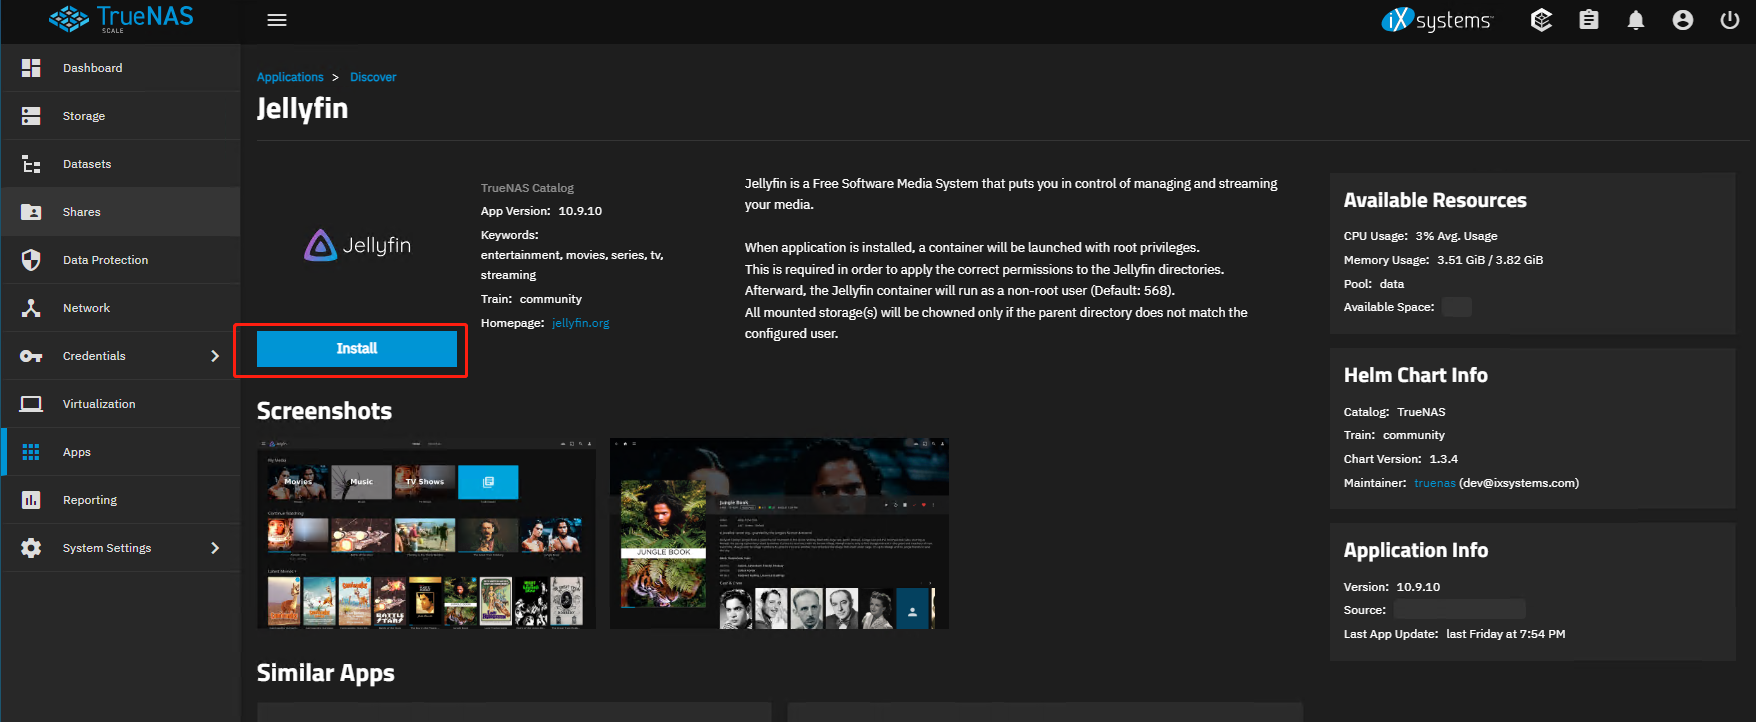1756x722 pixels.
Task: Click the CPU Usage 3% Avg value
Action: [x=1456, y=236]
